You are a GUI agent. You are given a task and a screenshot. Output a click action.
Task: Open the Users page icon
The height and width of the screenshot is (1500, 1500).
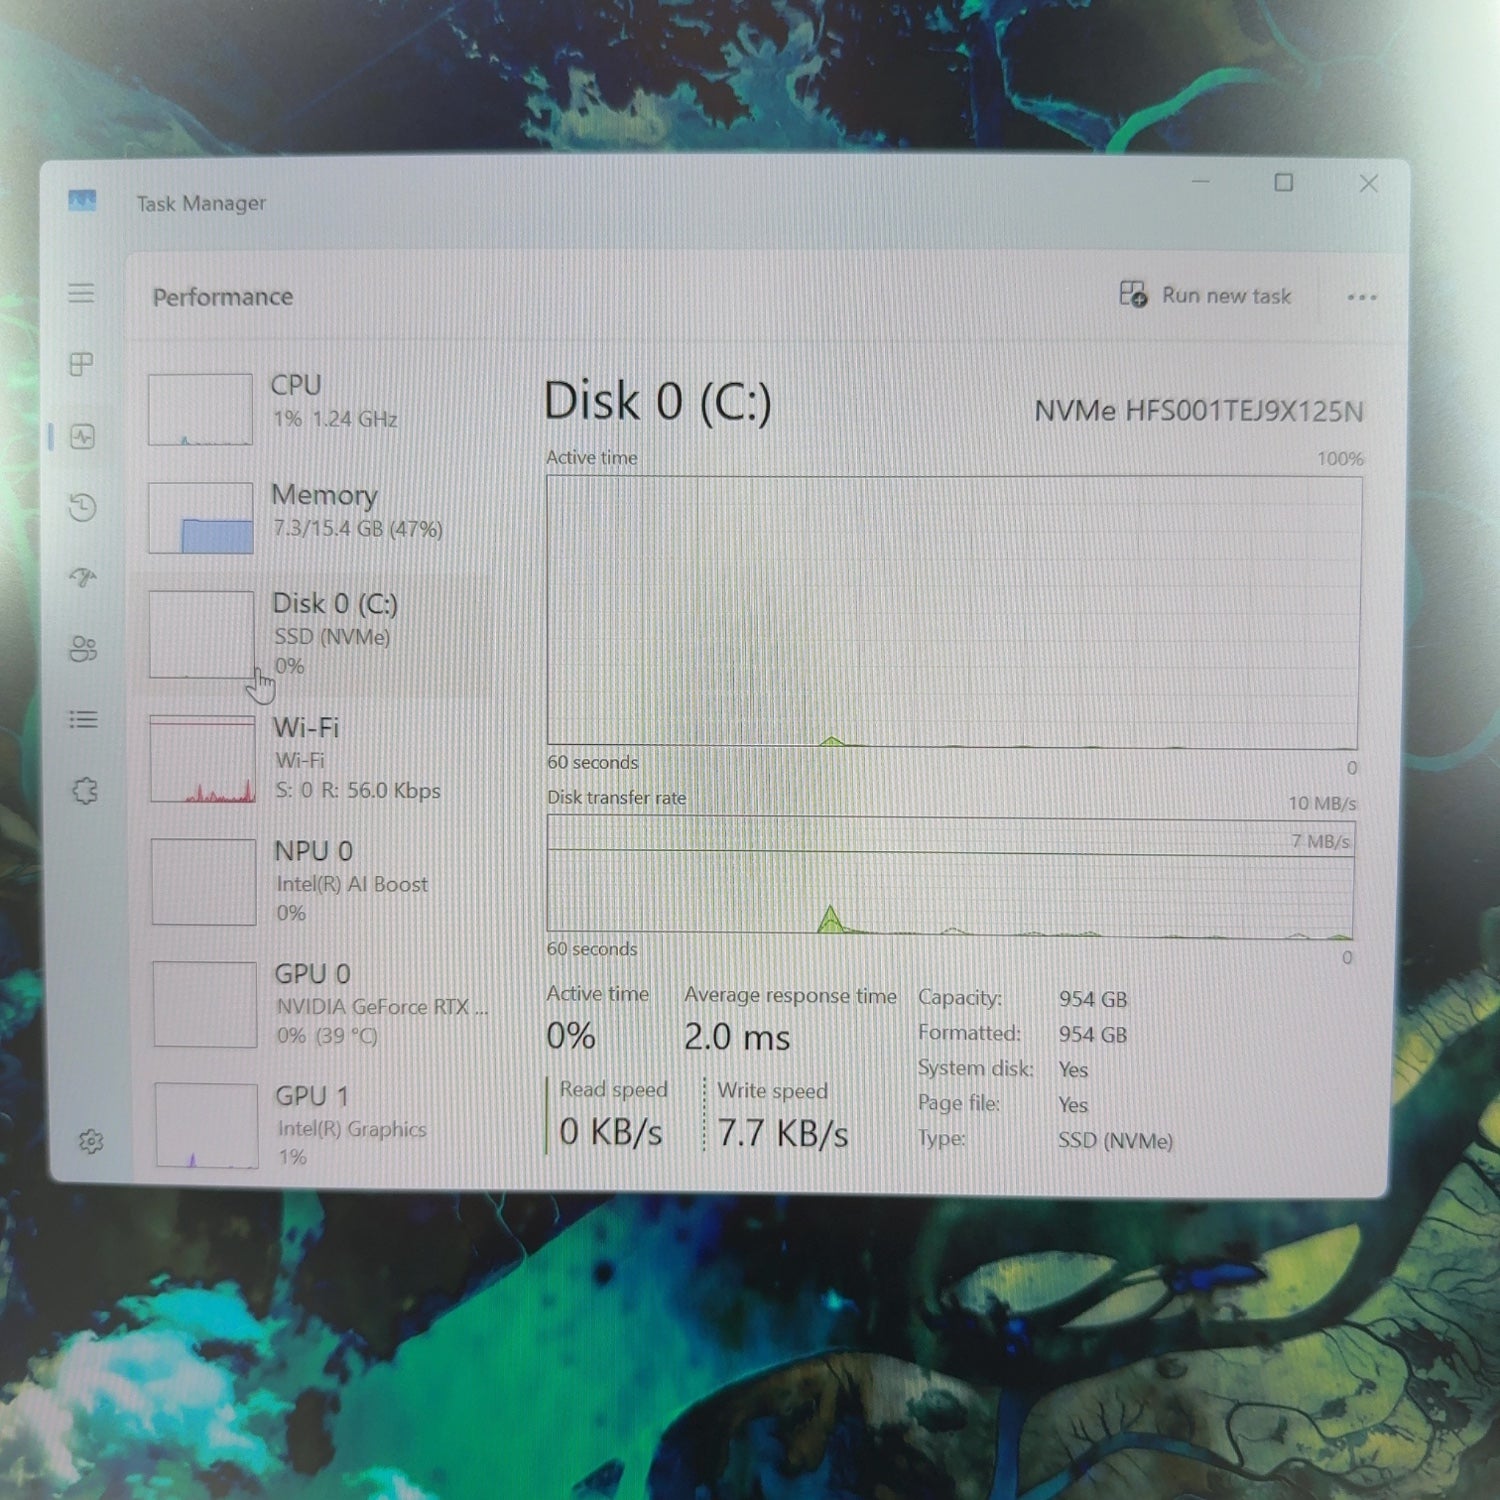coord(84,649)
